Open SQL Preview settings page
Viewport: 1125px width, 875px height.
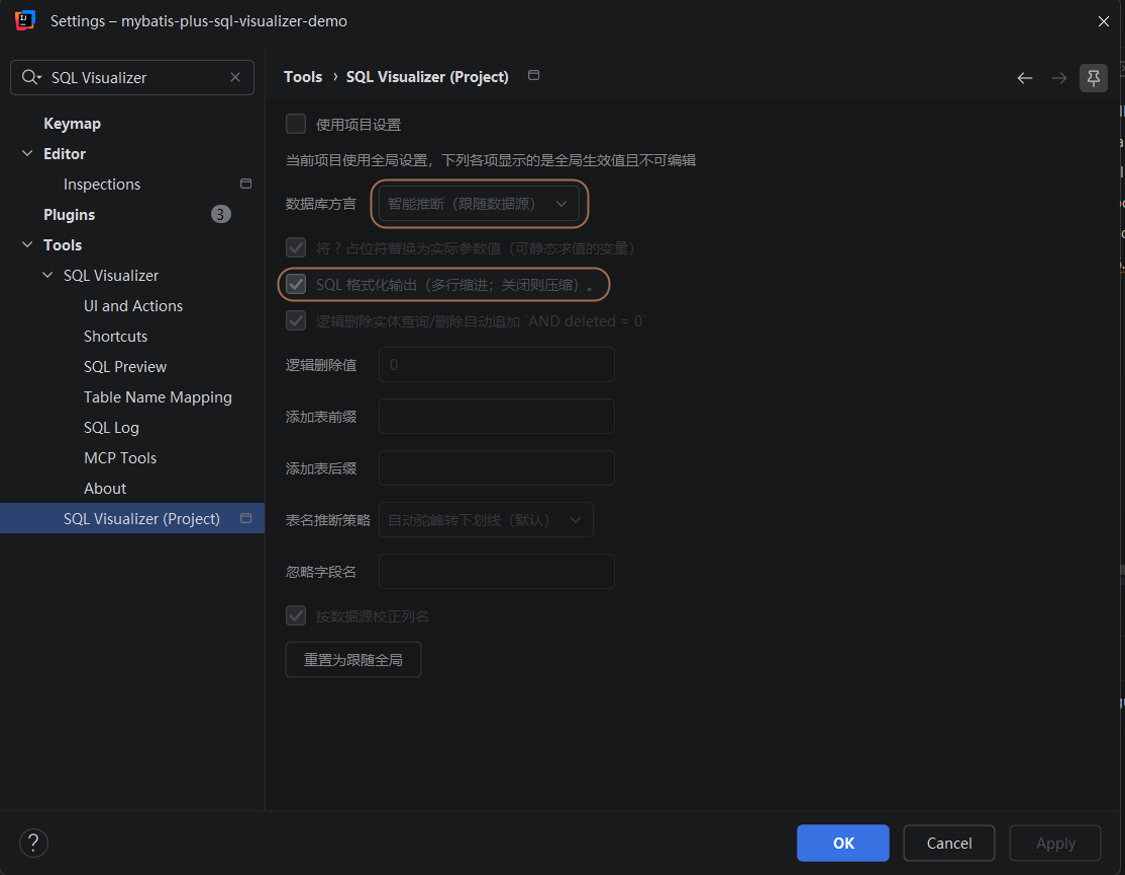tap(125, 366)
